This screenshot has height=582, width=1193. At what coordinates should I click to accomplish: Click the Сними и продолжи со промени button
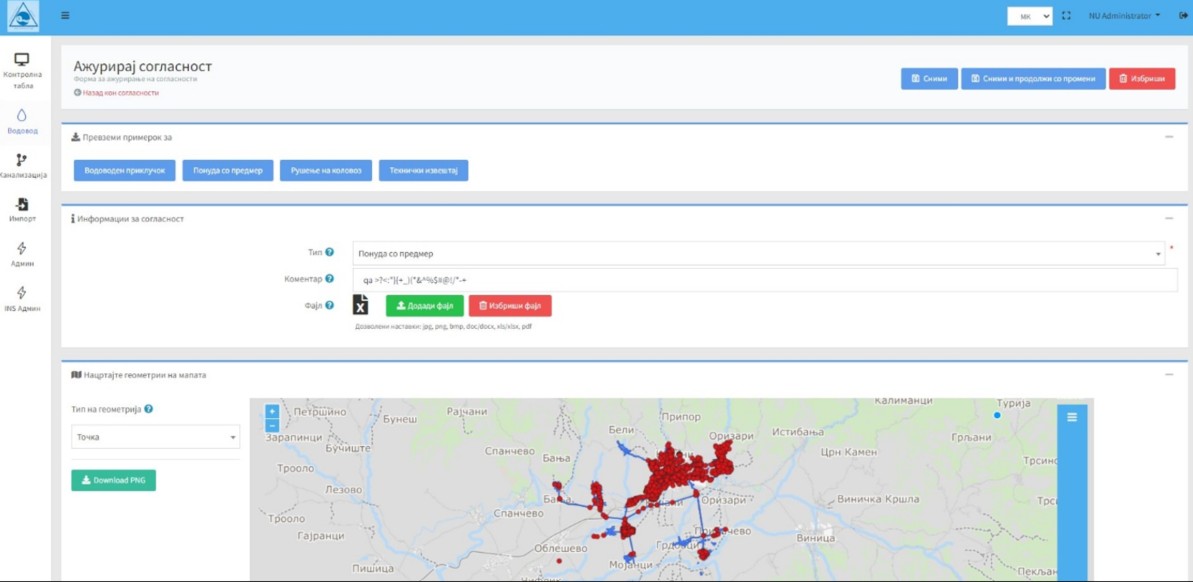1033,79
